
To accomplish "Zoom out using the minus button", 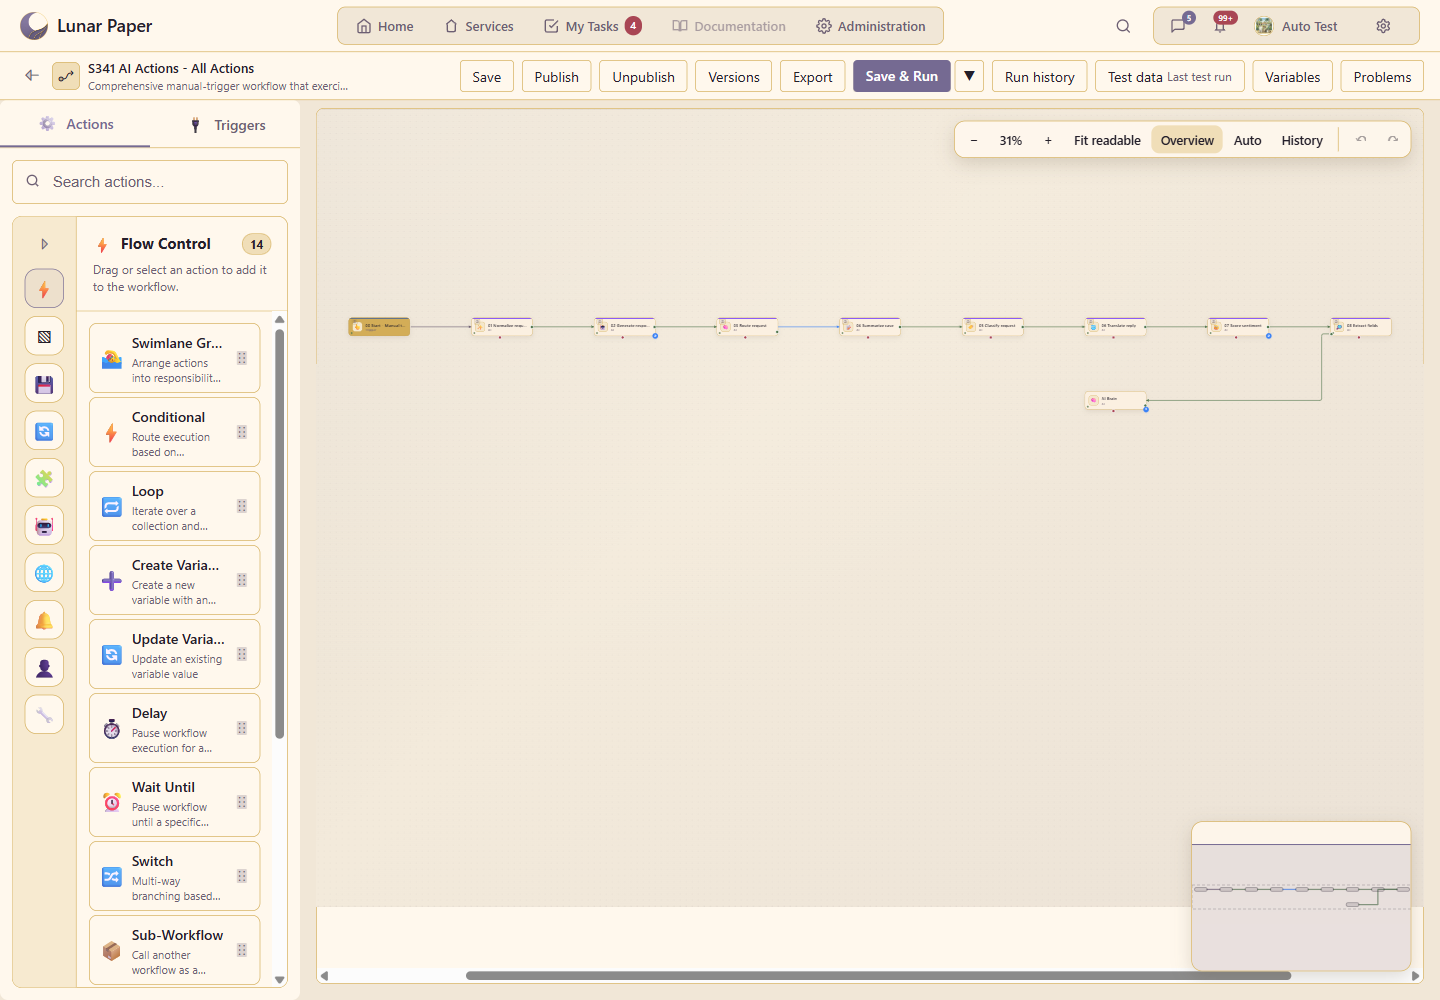I will pos(974,140).
